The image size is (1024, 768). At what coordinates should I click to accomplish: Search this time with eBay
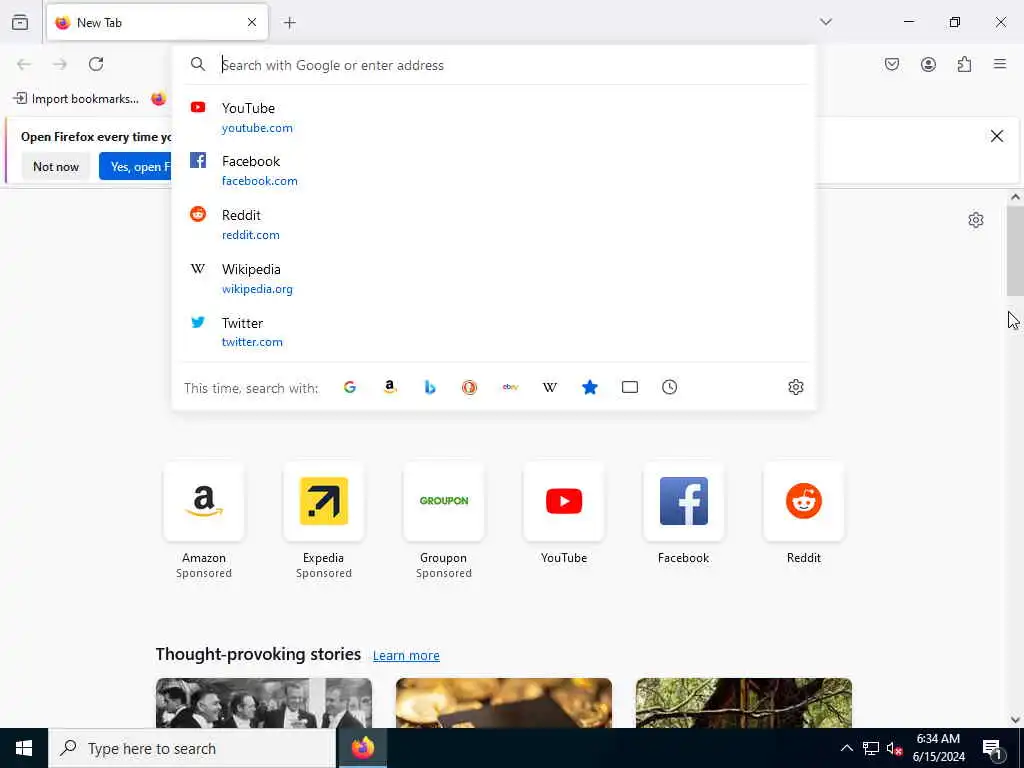[x=510, y=387]
